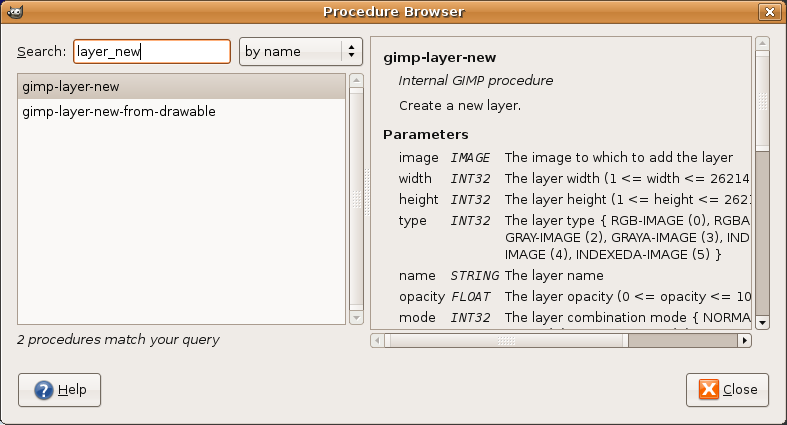Click '2 procedures match your query' status text

point(118,340)
